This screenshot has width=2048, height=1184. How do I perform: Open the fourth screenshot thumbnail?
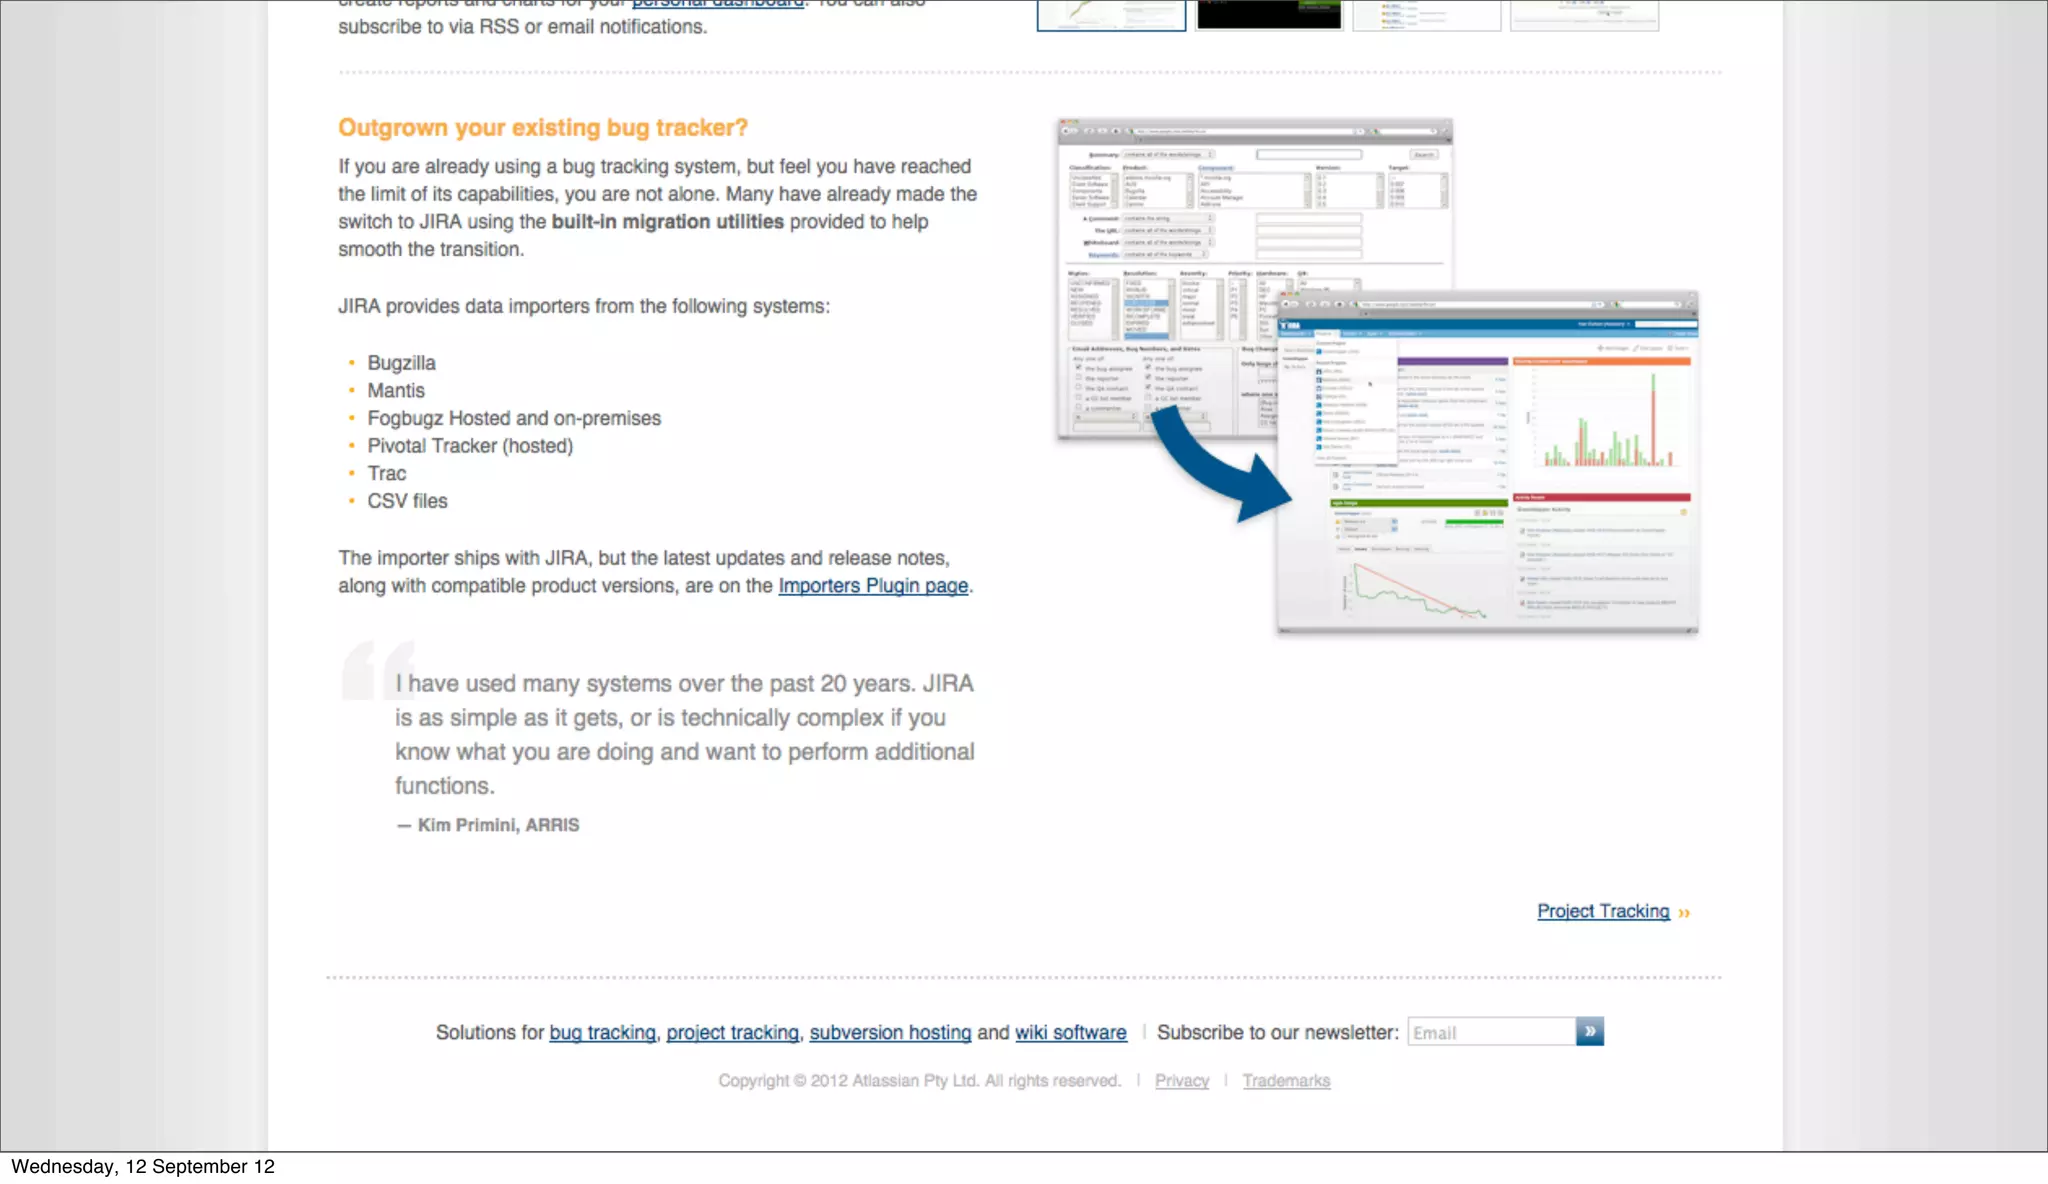coord(1584,14)
